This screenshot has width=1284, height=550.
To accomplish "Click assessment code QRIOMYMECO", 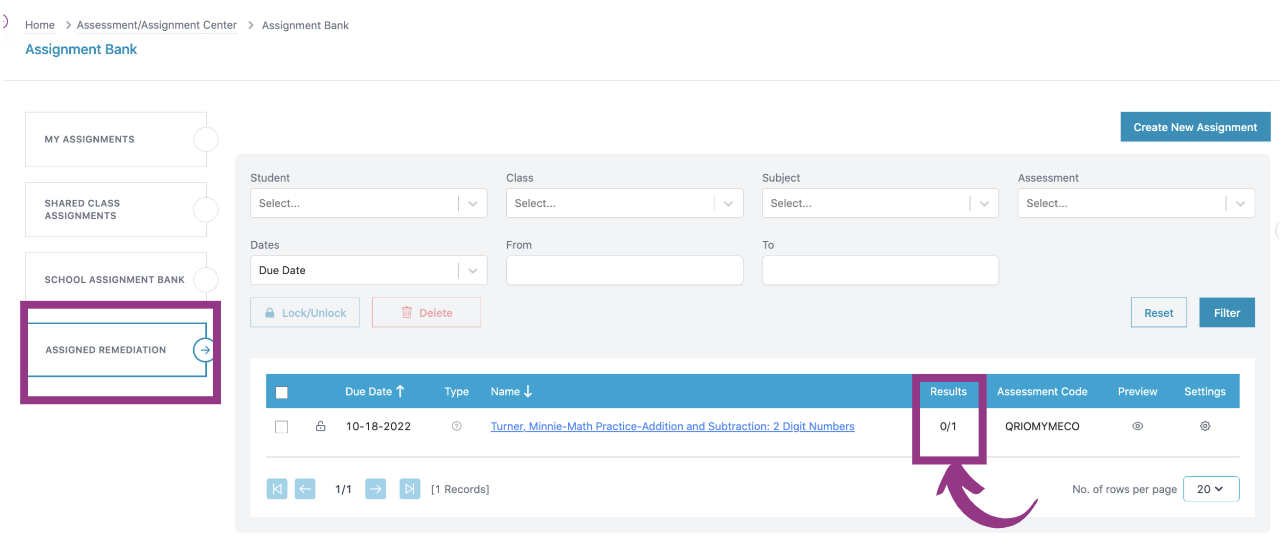I will [1042, 426].
